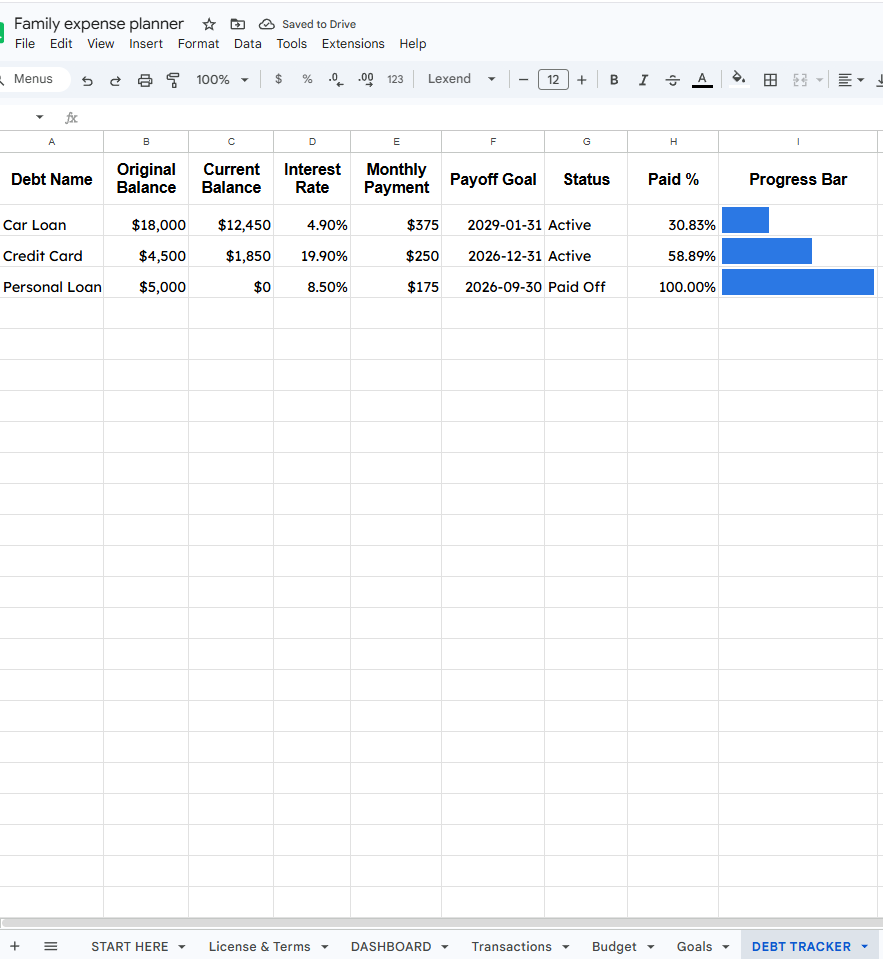The width and height of the screenshot is (883, 959).
Task: Click the Print icon
Action: pos(145,80)
